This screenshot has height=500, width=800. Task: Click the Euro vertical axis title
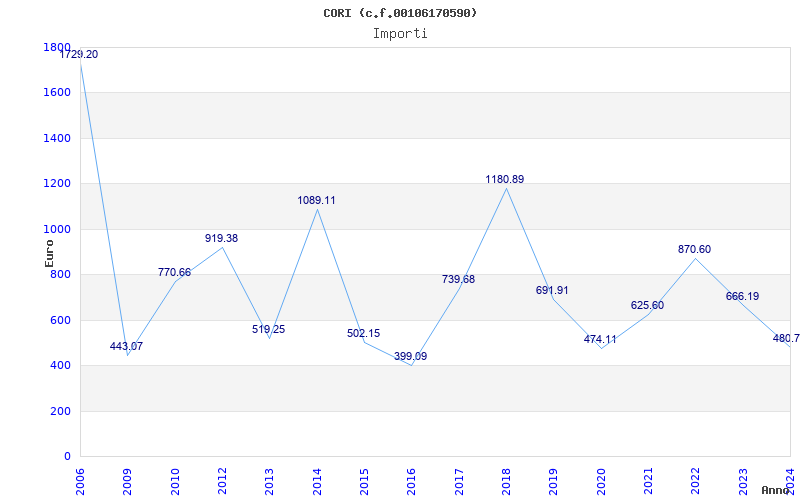49,253
